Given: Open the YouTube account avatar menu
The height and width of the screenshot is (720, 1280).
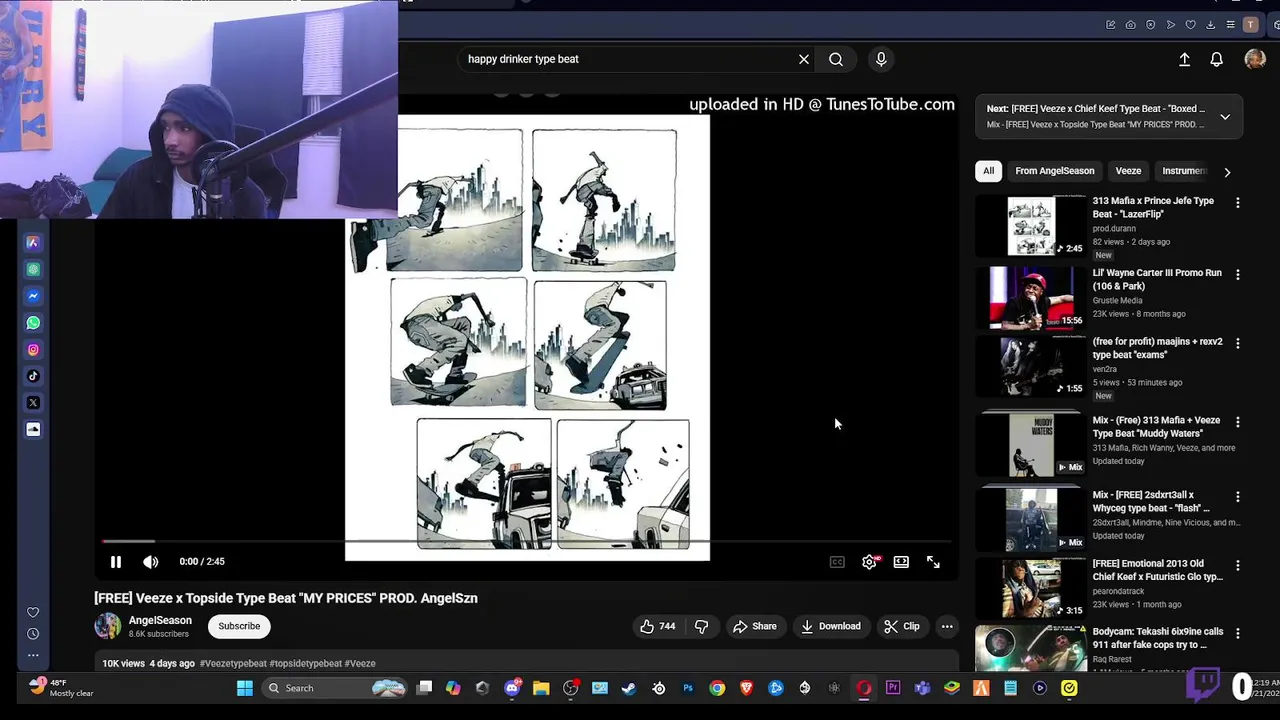Looking at the screenshot, I should (x=1255, y=60).
